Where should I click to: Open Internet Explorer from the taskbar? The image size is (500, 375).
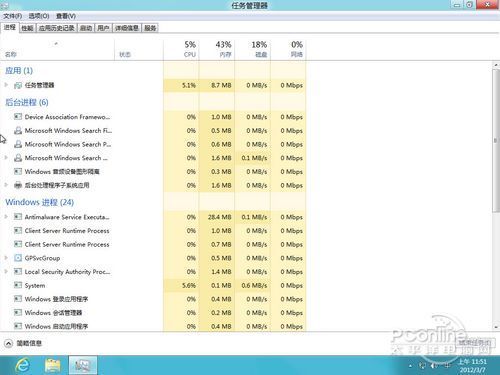point(22,365)
